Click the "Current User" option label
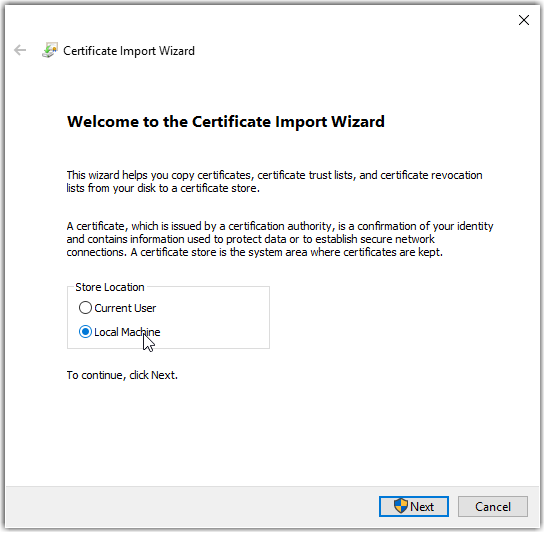545x533 pixels. 125,308
